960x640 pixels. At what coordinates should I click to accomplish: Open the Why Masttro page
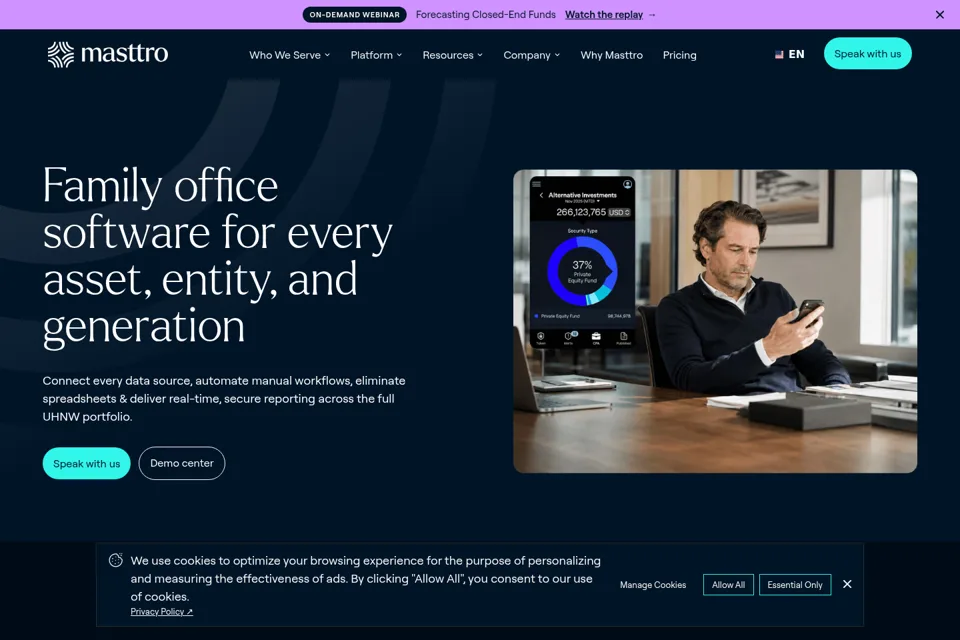click(612, 55)
